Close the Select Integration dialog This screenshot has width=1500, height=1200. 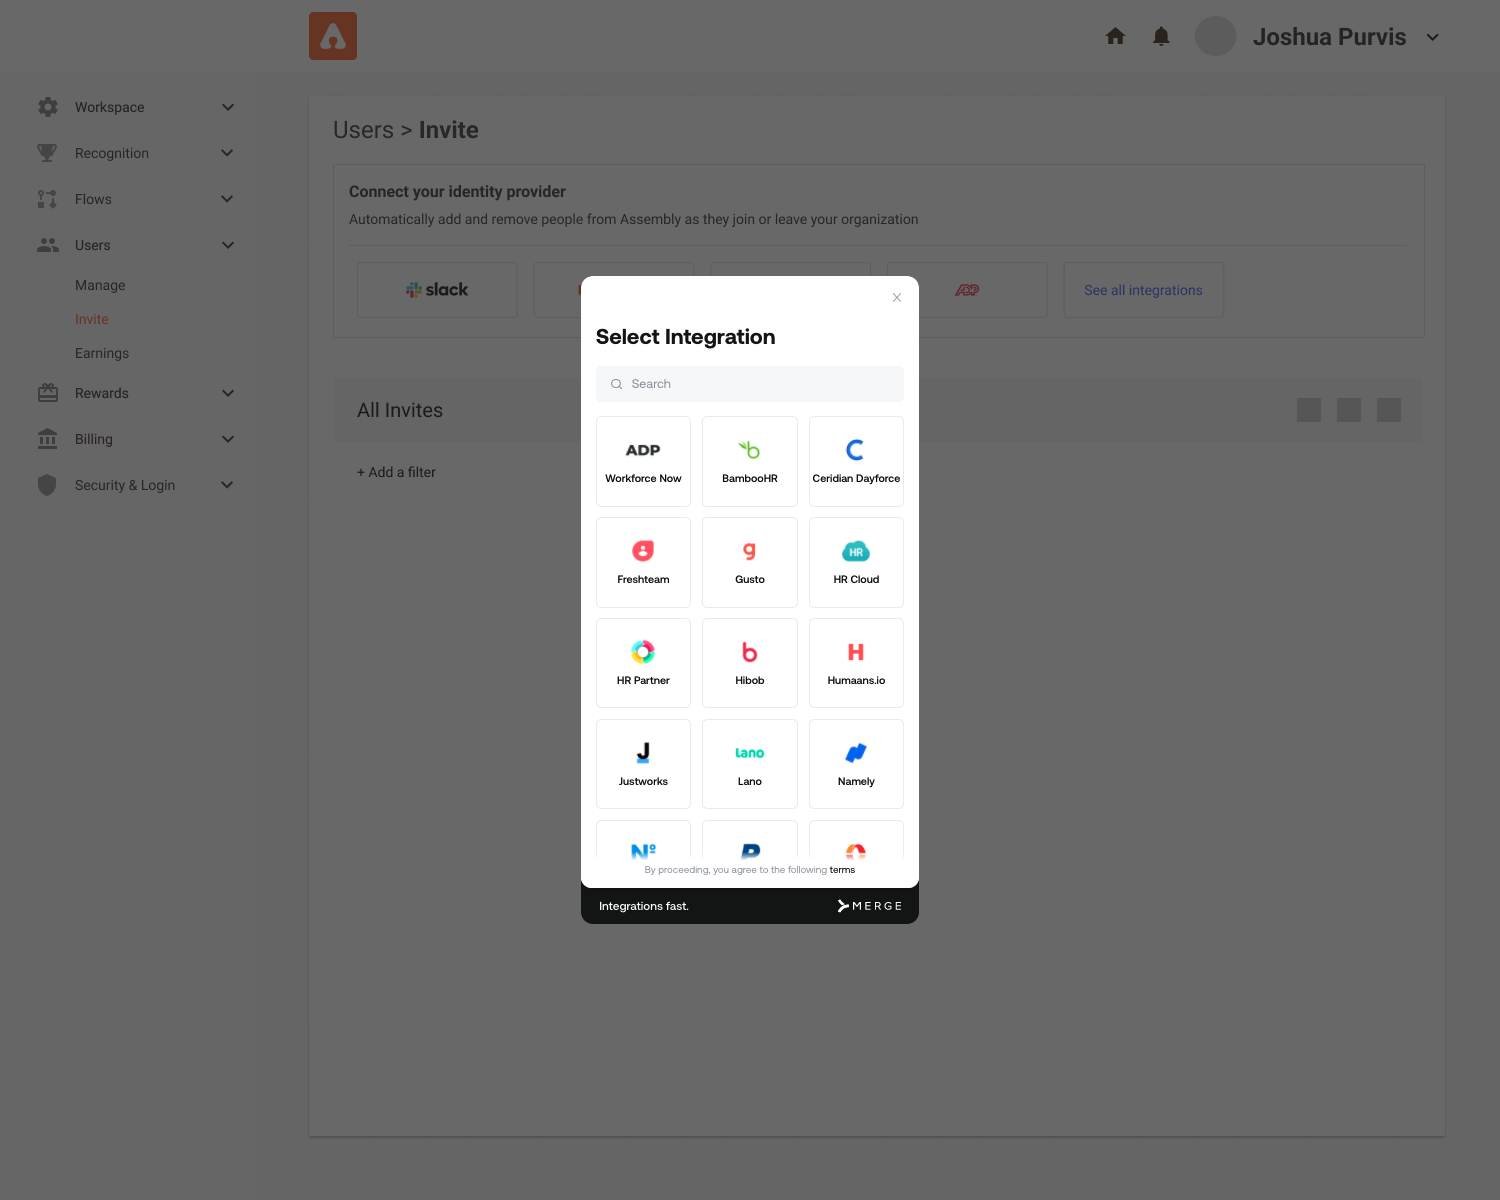[x=897, y=297]
